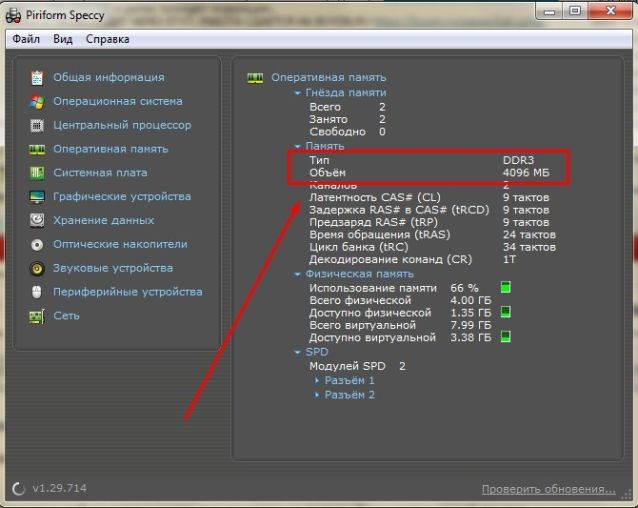This screenshot has height=508, width=638.
Task: Click the Предзаряд RAS# (tRP) row
Action: 429,222
